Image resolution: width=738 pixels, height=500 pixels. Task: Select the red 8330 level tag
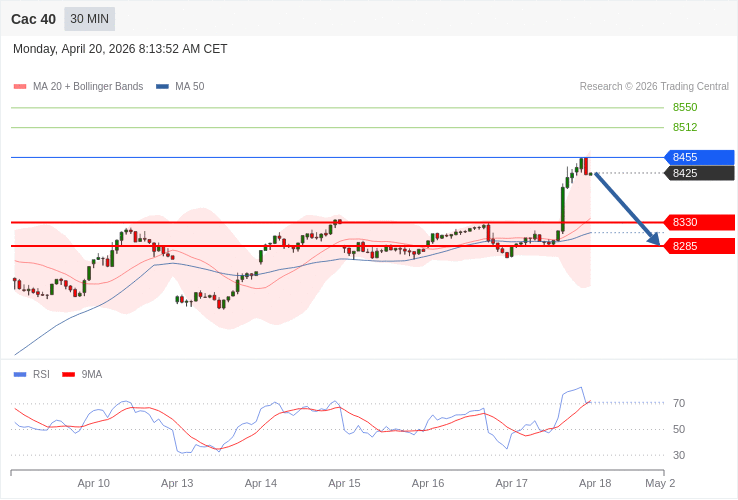click(x=699, y=222)
